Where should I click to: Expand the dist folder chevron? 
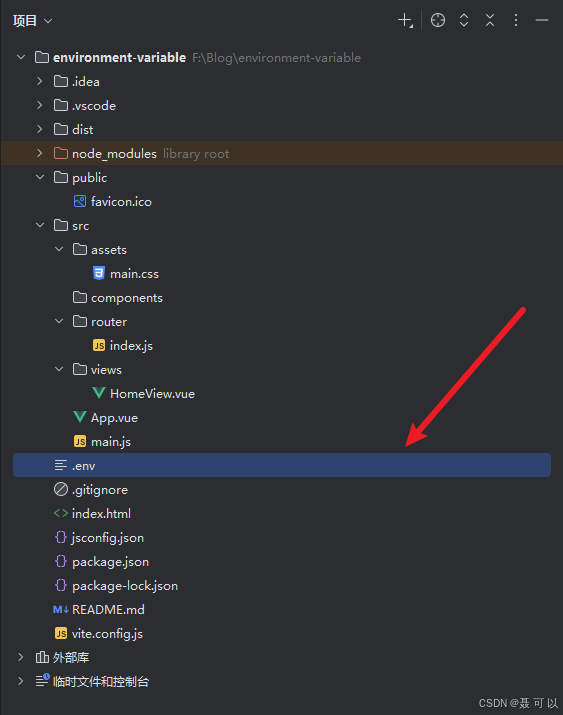[40, 130]
